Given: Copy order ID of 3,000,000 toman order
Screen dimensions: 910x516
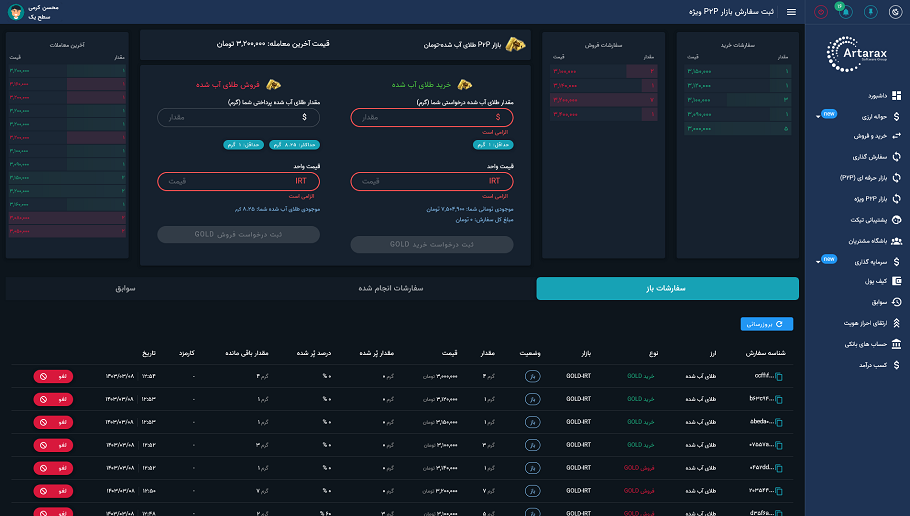Looking at the screenshot, I should click(x=779, y=377).
